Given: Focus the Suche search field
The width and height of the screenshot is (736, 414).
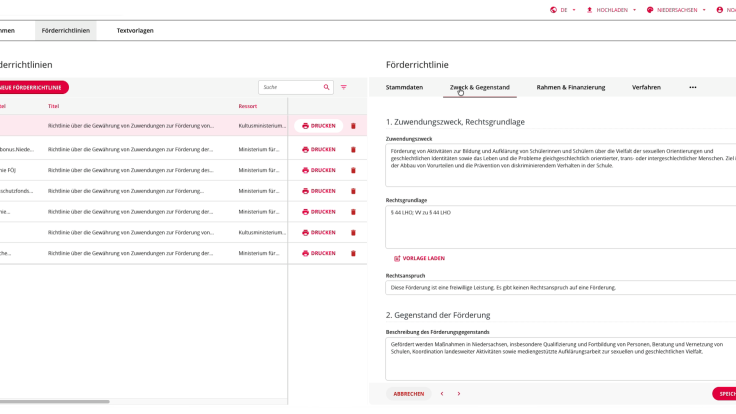Looking at the screenshot, I should (290, 87).
